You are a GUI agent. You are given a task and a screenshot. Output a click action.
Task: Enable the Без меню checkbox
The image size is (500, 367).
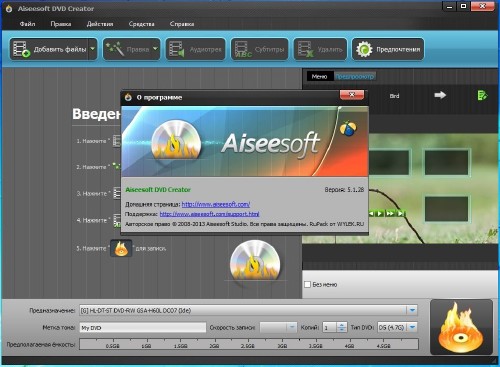coord(307,284)
